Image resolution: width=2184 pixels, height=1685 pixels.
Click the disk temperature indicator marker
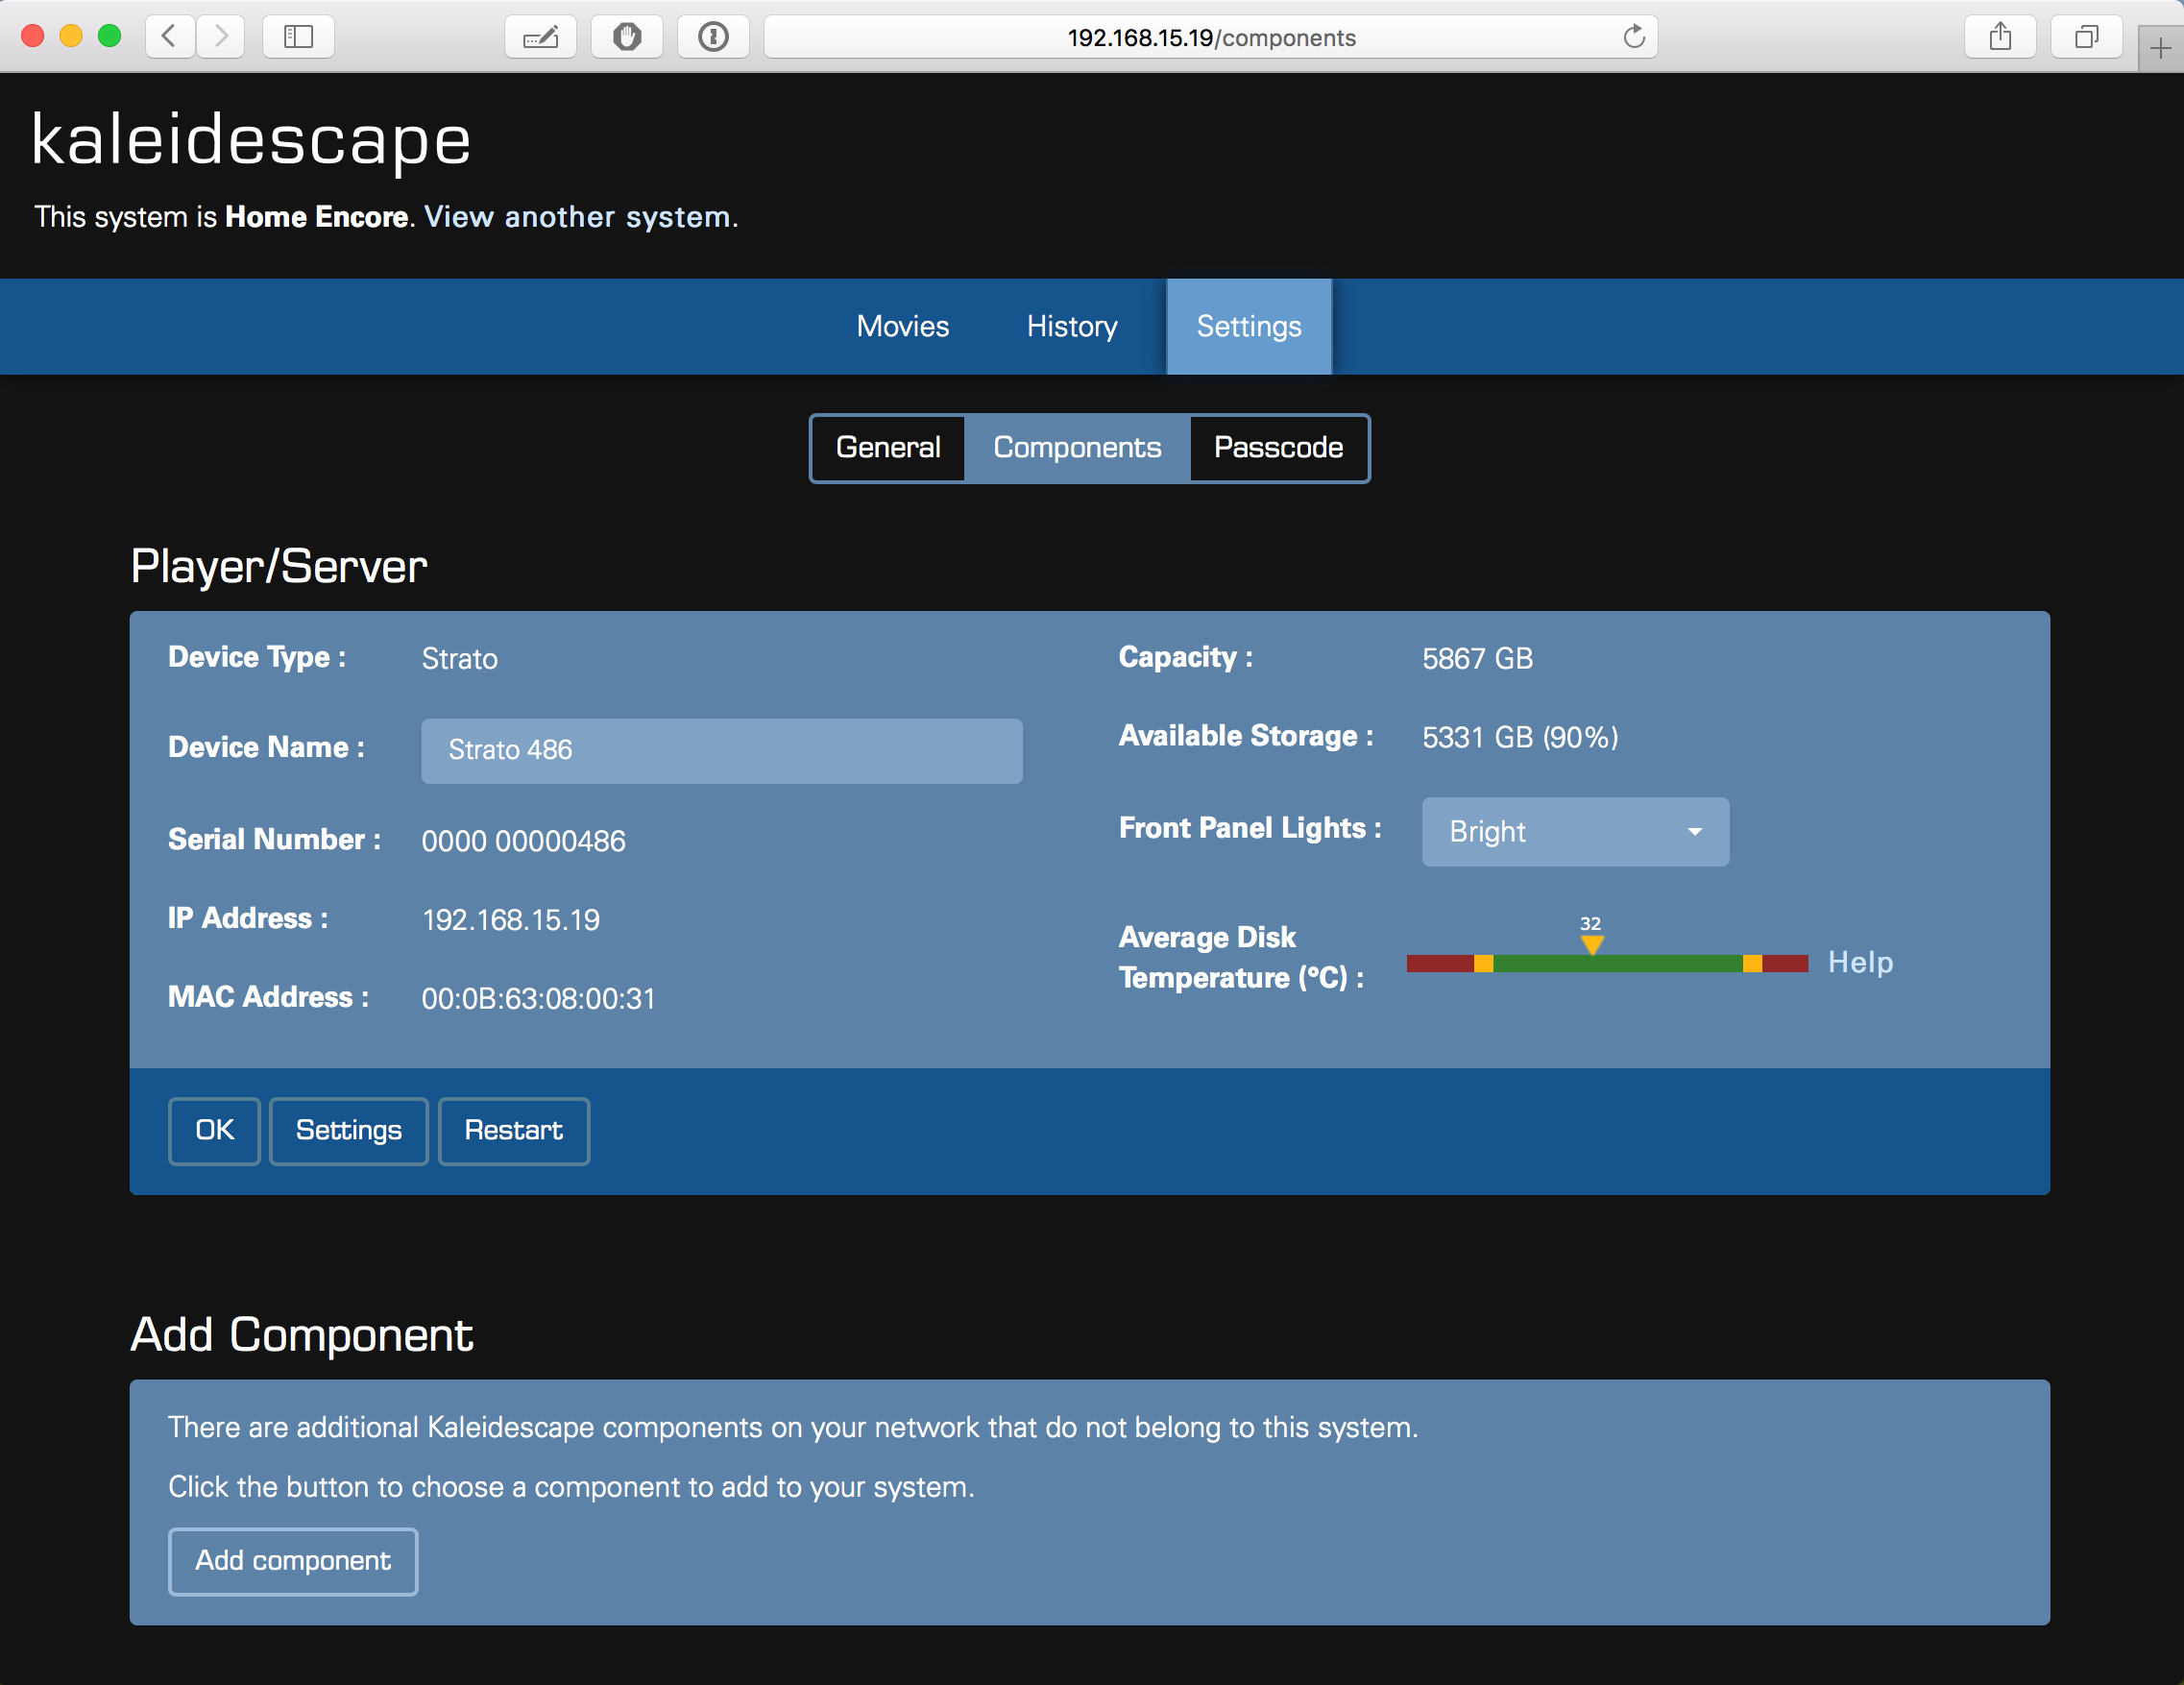[1592, 941]
